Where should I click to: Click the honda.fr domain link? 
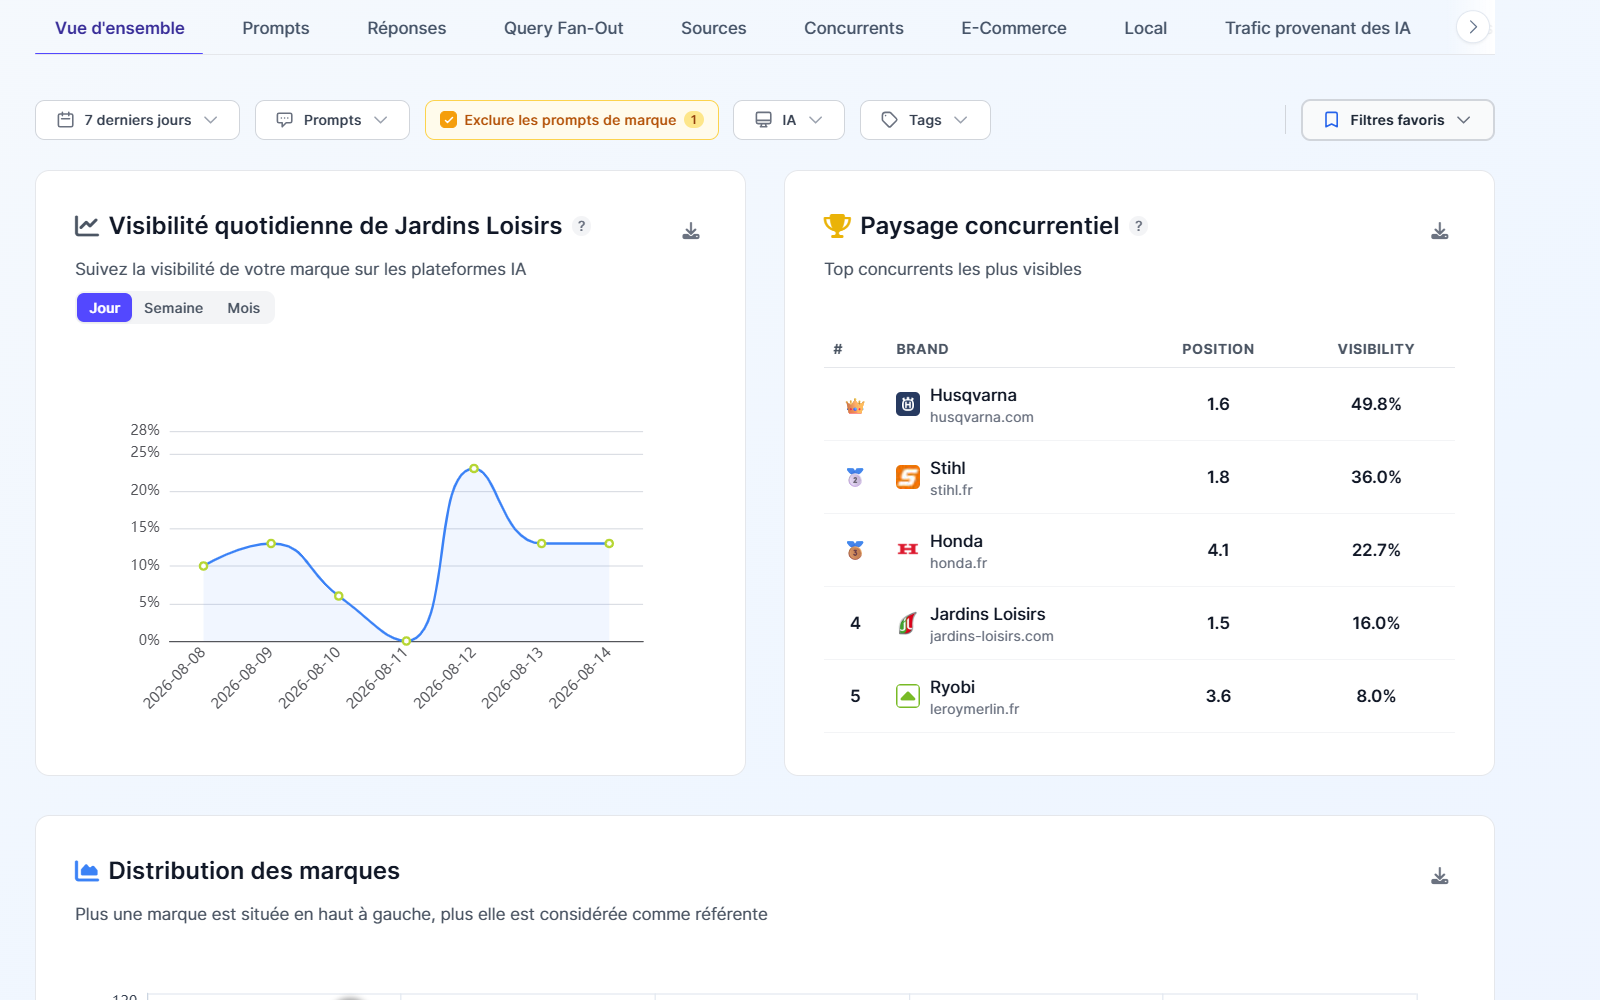pos(958,563)
